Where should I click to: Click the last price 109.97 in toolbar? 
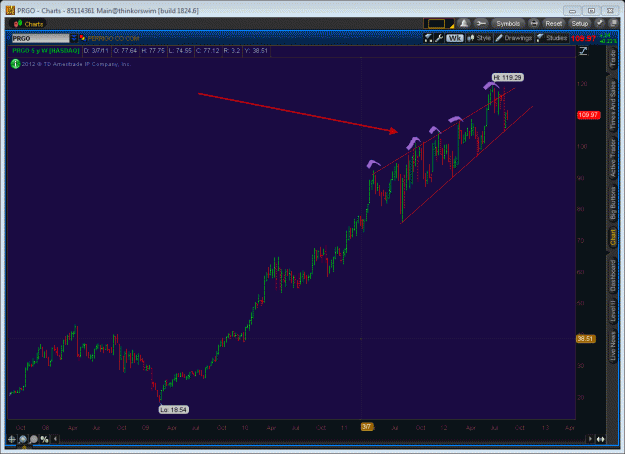(583, 38)
